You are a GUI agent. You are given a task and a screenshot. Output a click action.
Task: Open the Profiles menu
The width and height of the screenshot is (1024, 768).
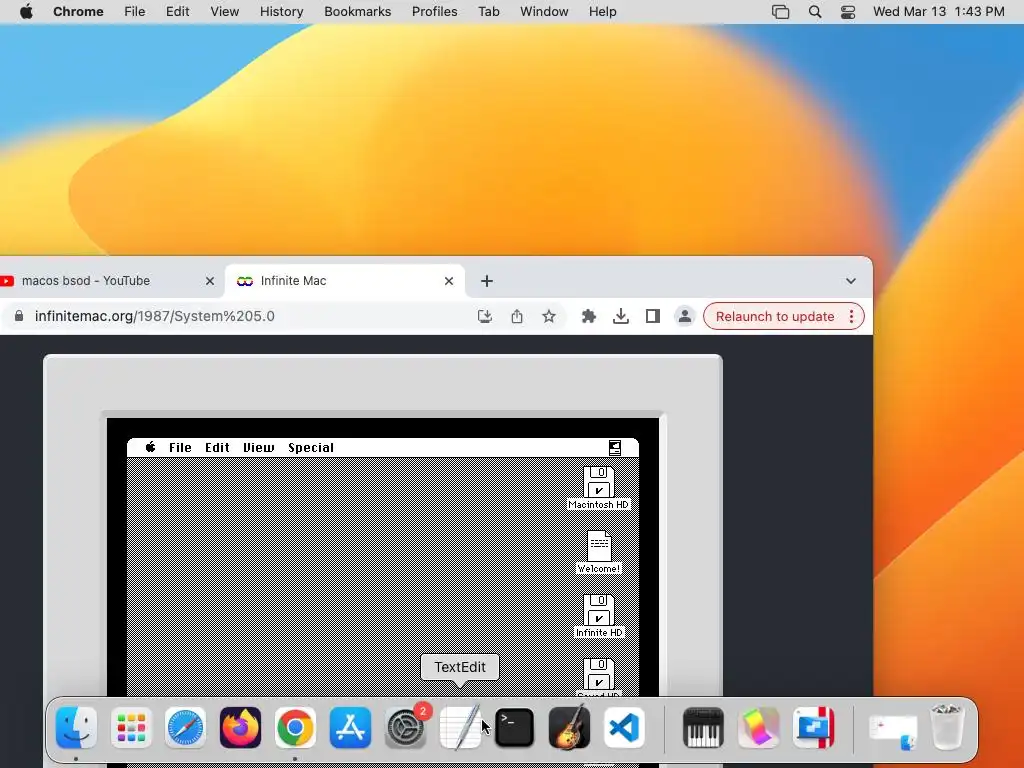[434, 12]
